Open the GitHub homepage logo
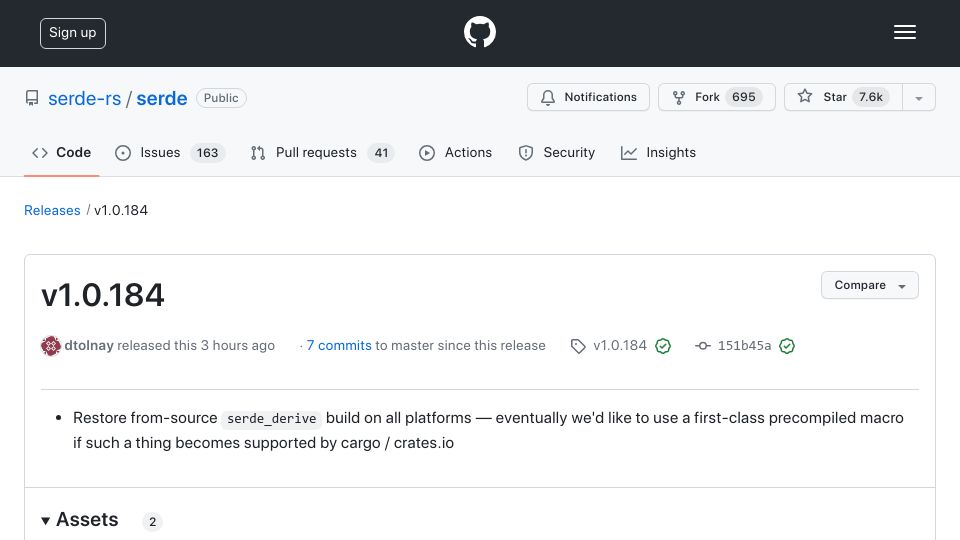This screenshot has width=960, height=540. (479, 32)
